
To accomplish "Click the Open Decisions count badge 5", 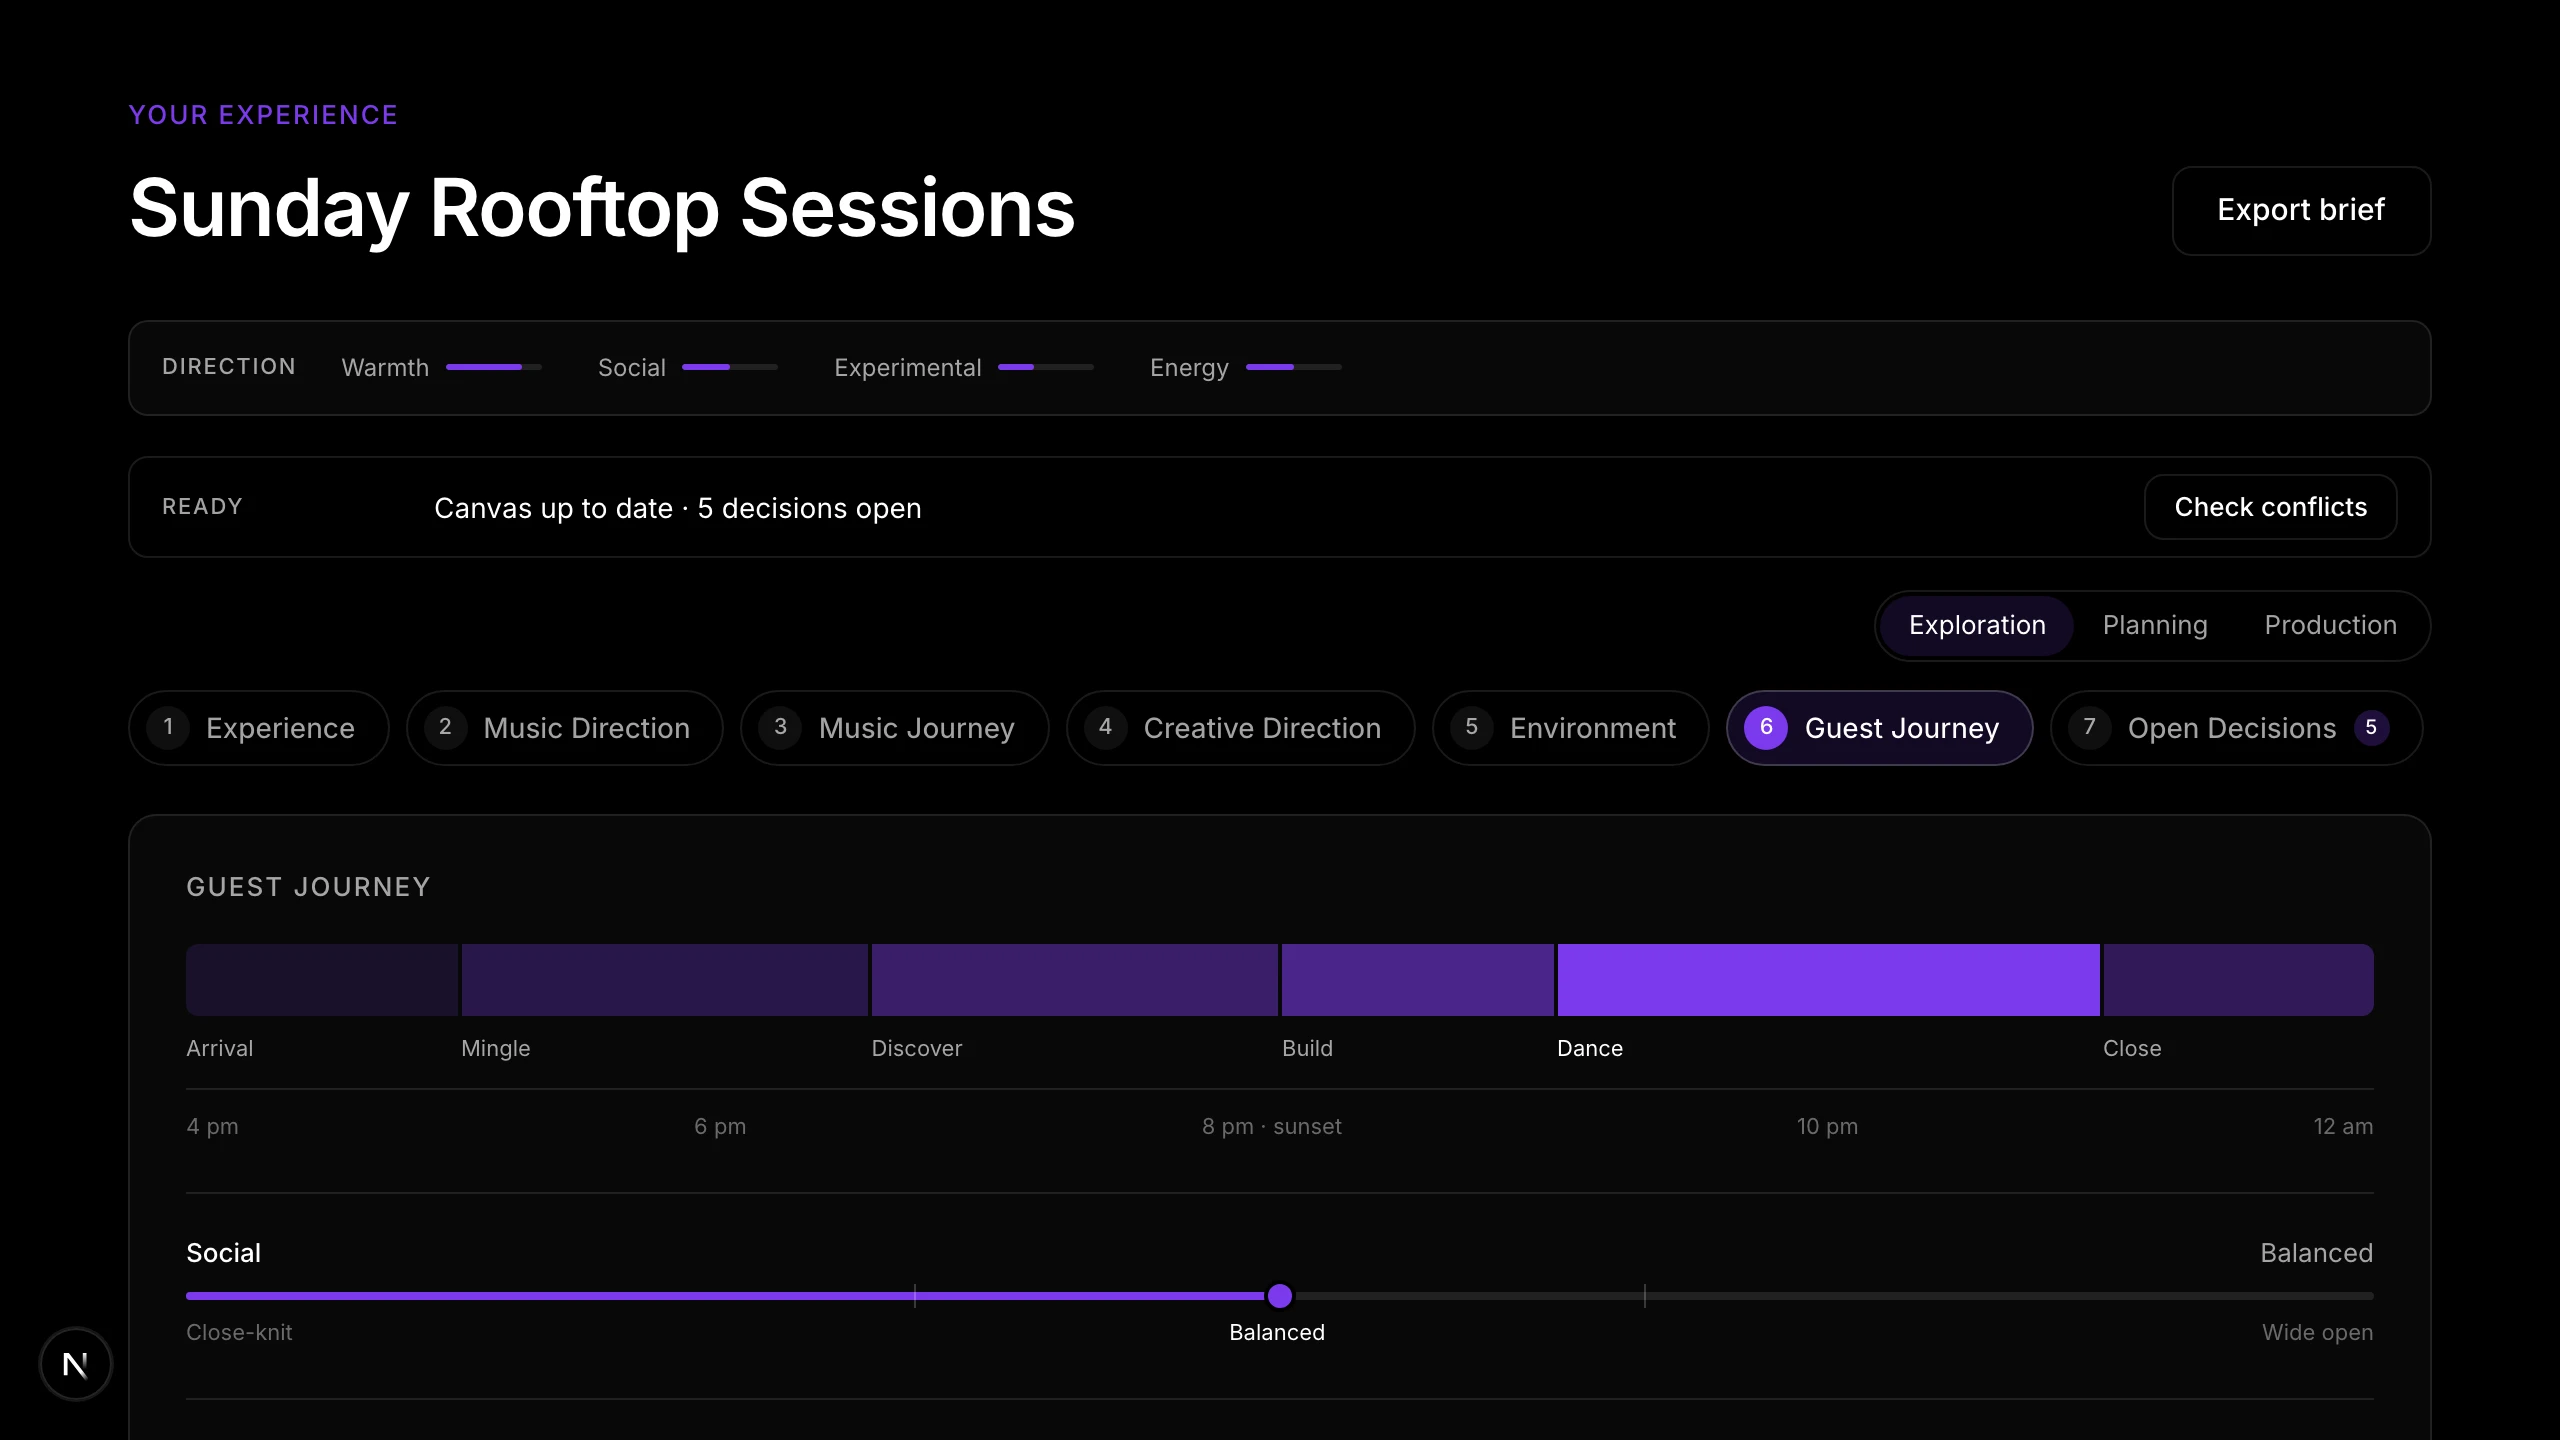I will click(x=2371, y=728).
